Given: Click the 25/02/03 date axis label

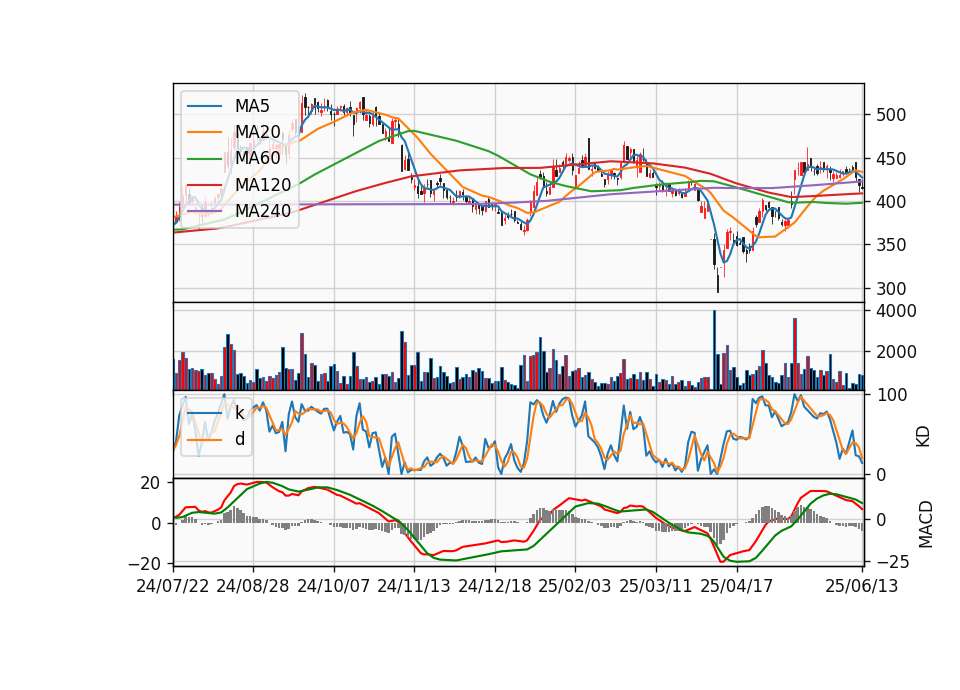Looking at the screenshot, I should (575, 586).
